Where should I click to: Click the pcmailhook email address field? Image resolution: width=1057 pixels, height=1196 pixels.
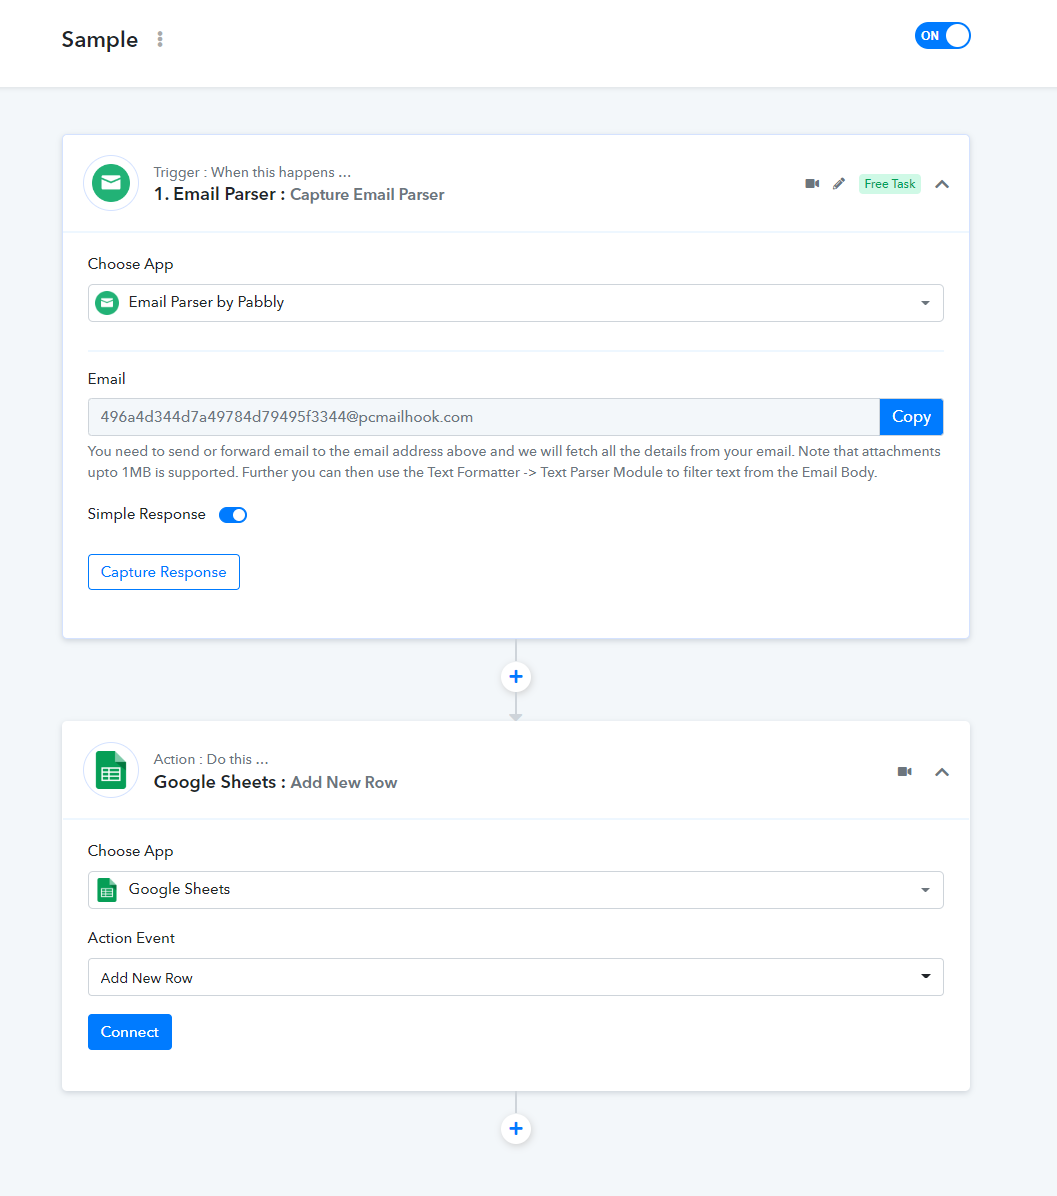484,417
